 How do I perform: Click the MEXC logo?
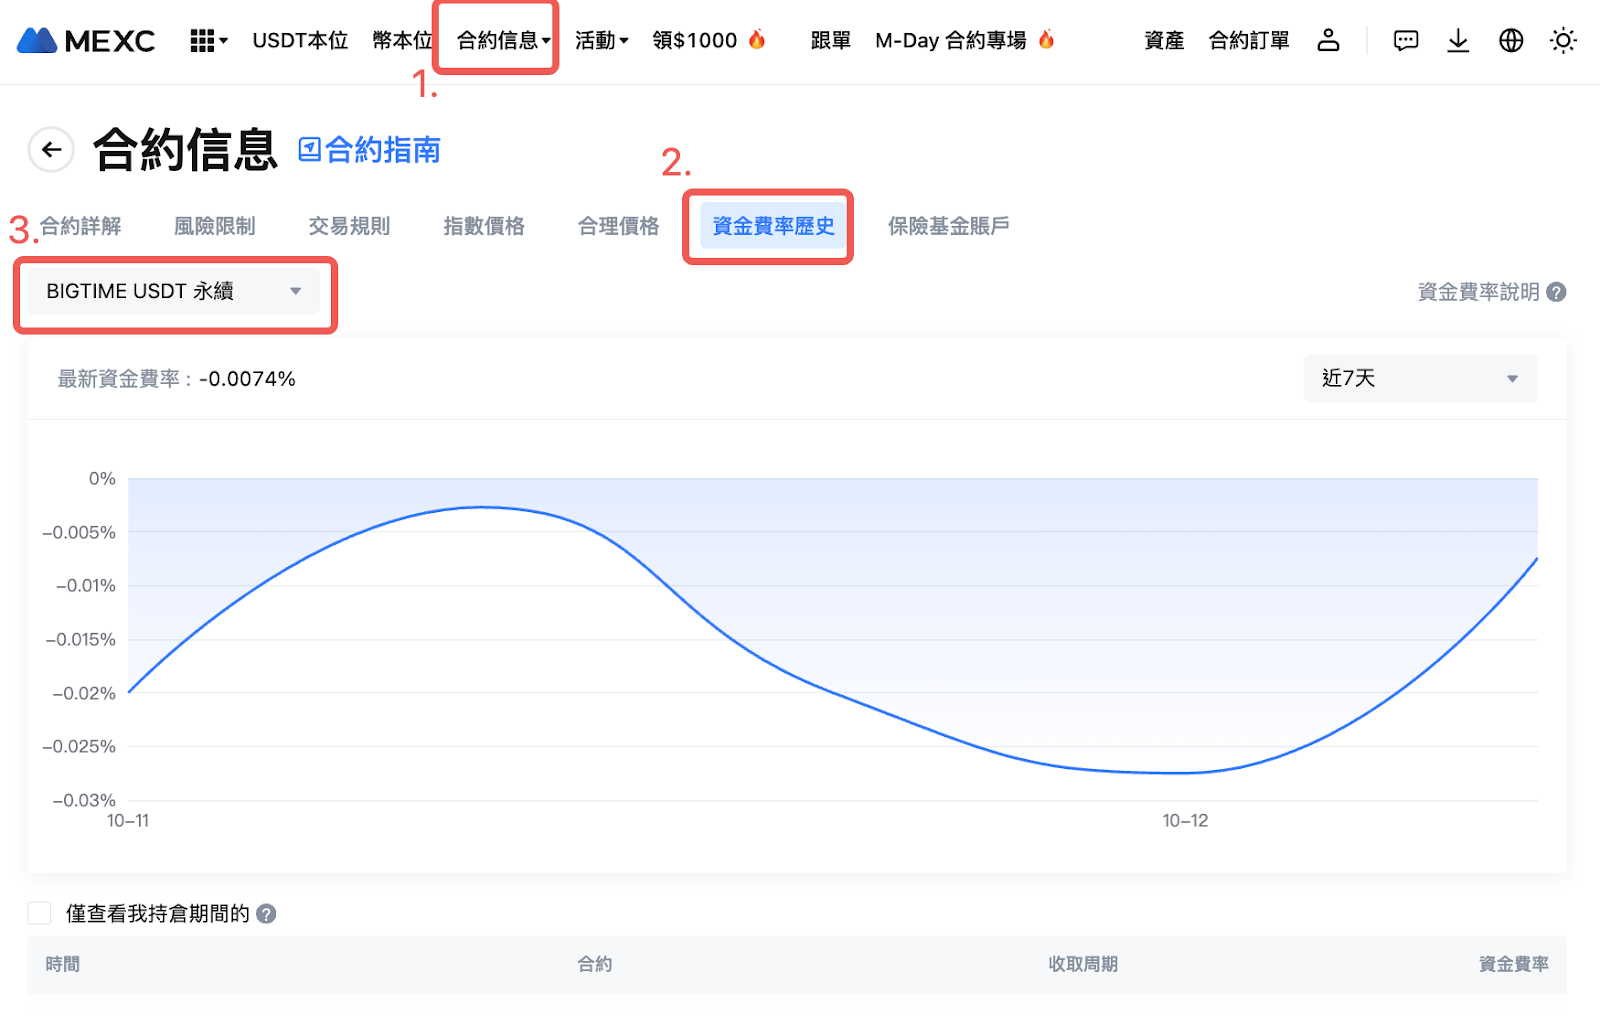[86, 41]
